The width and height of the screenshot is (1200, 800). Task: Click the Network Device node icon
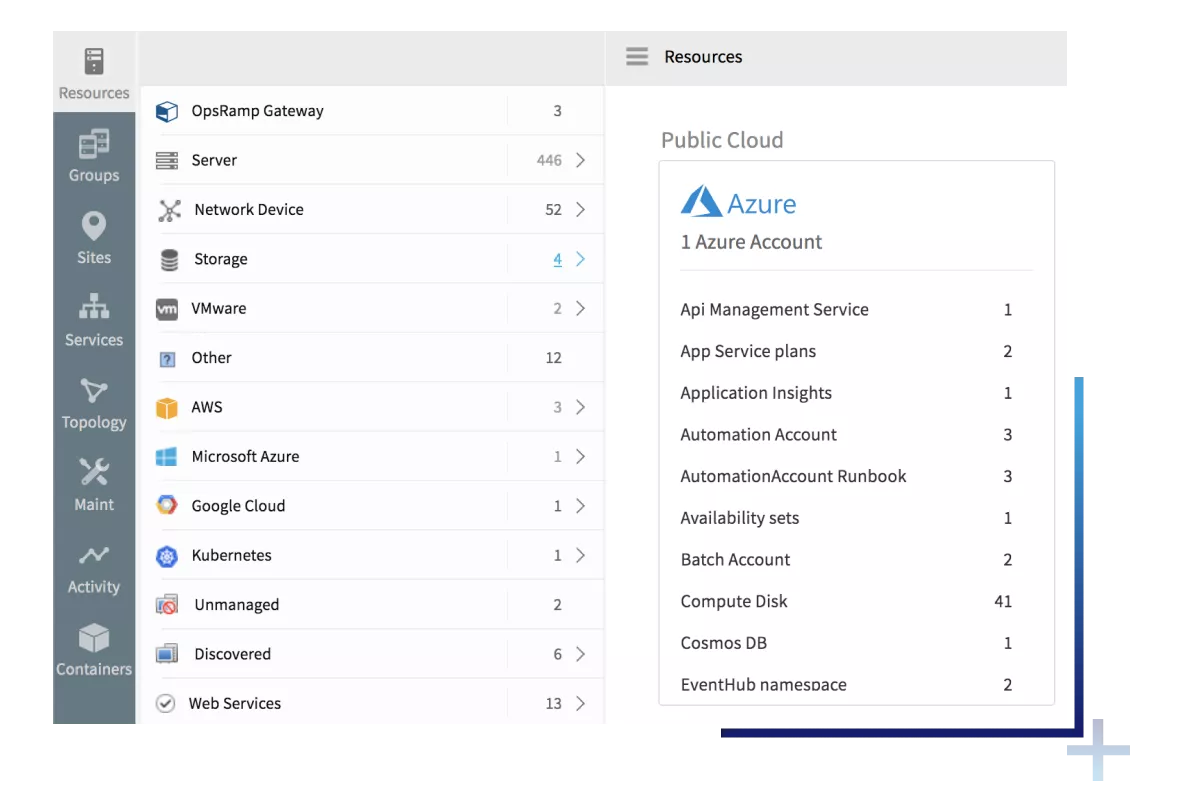(x=170, y=210)
